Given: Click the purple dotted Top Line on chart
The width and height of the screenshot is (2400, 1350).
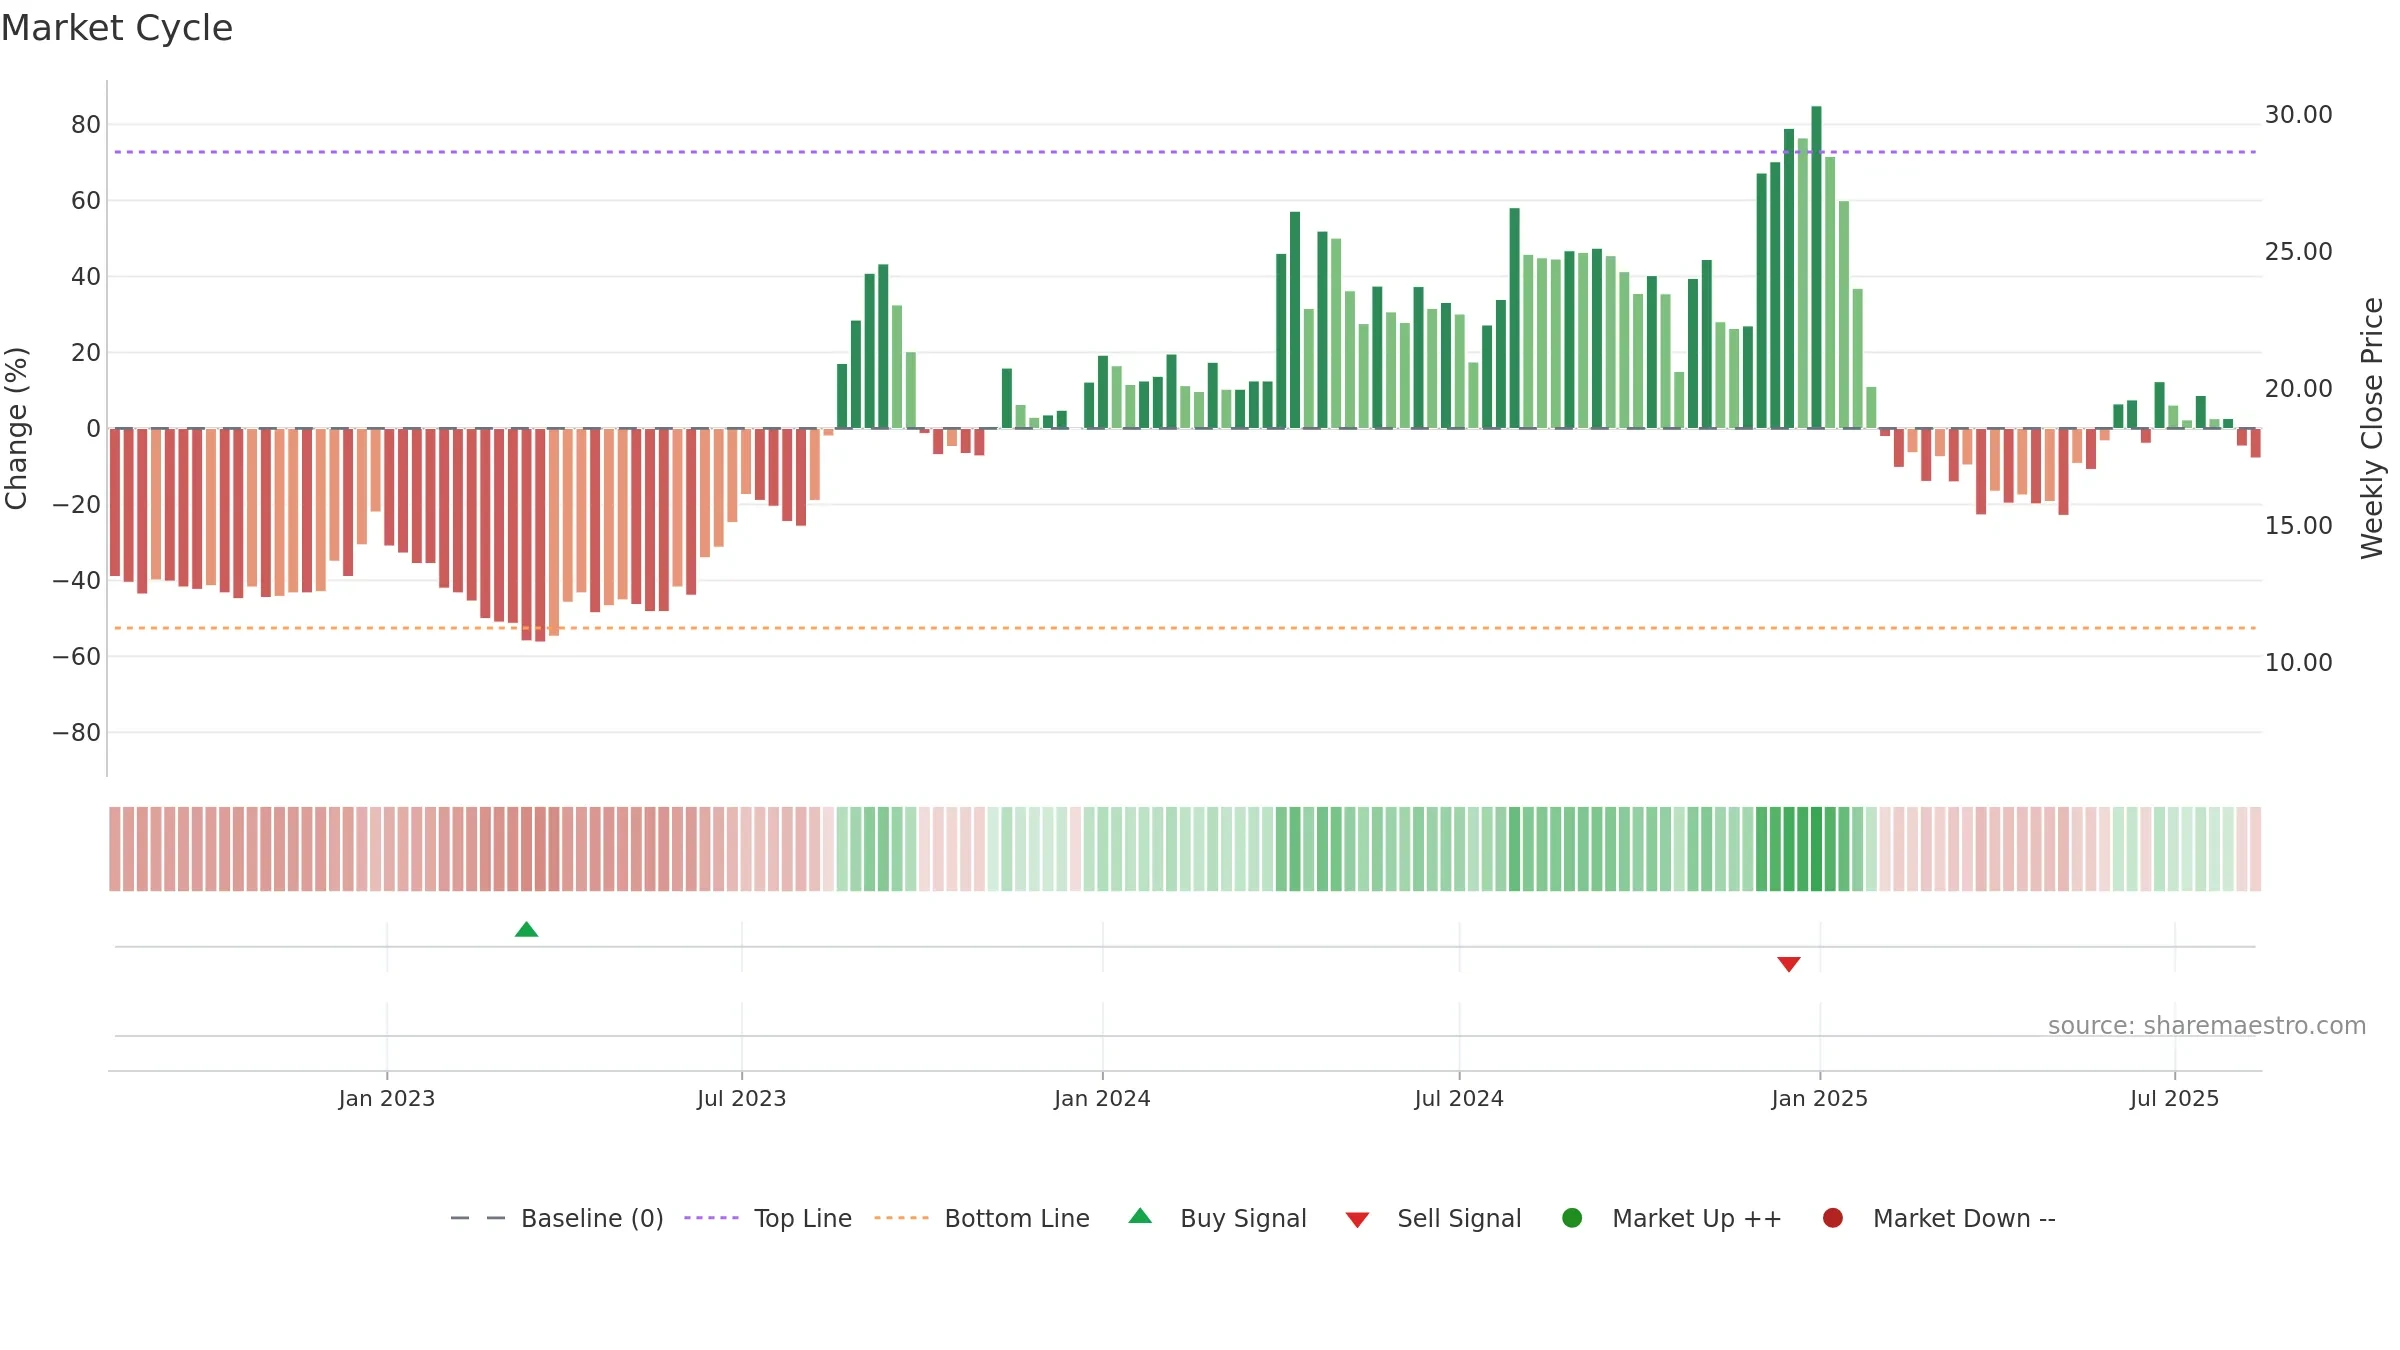Looking at the screenshot, I should pos(1185,152).
